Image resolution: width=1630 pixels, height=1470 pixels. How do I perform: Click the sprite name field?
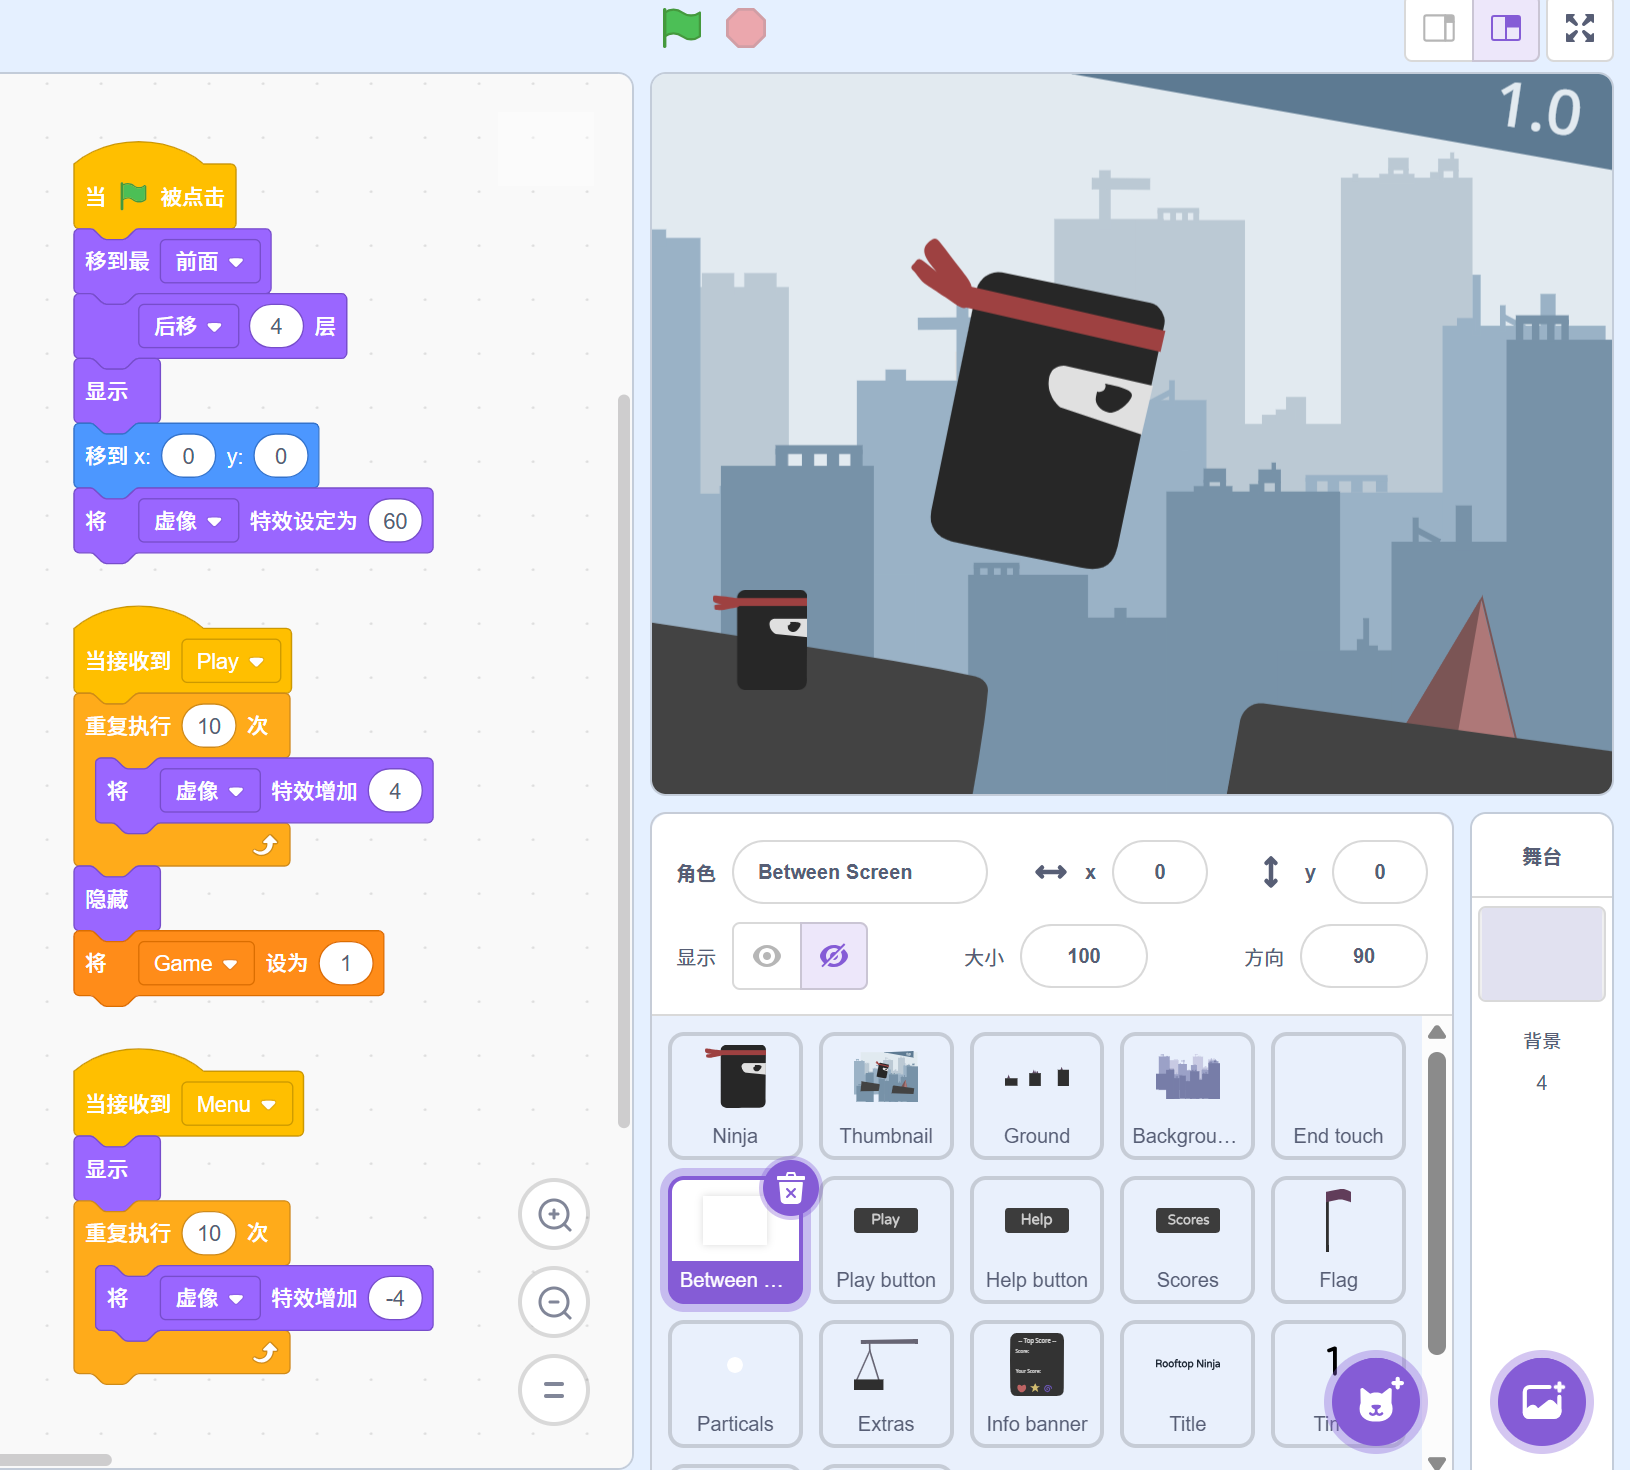pos(859,872)
